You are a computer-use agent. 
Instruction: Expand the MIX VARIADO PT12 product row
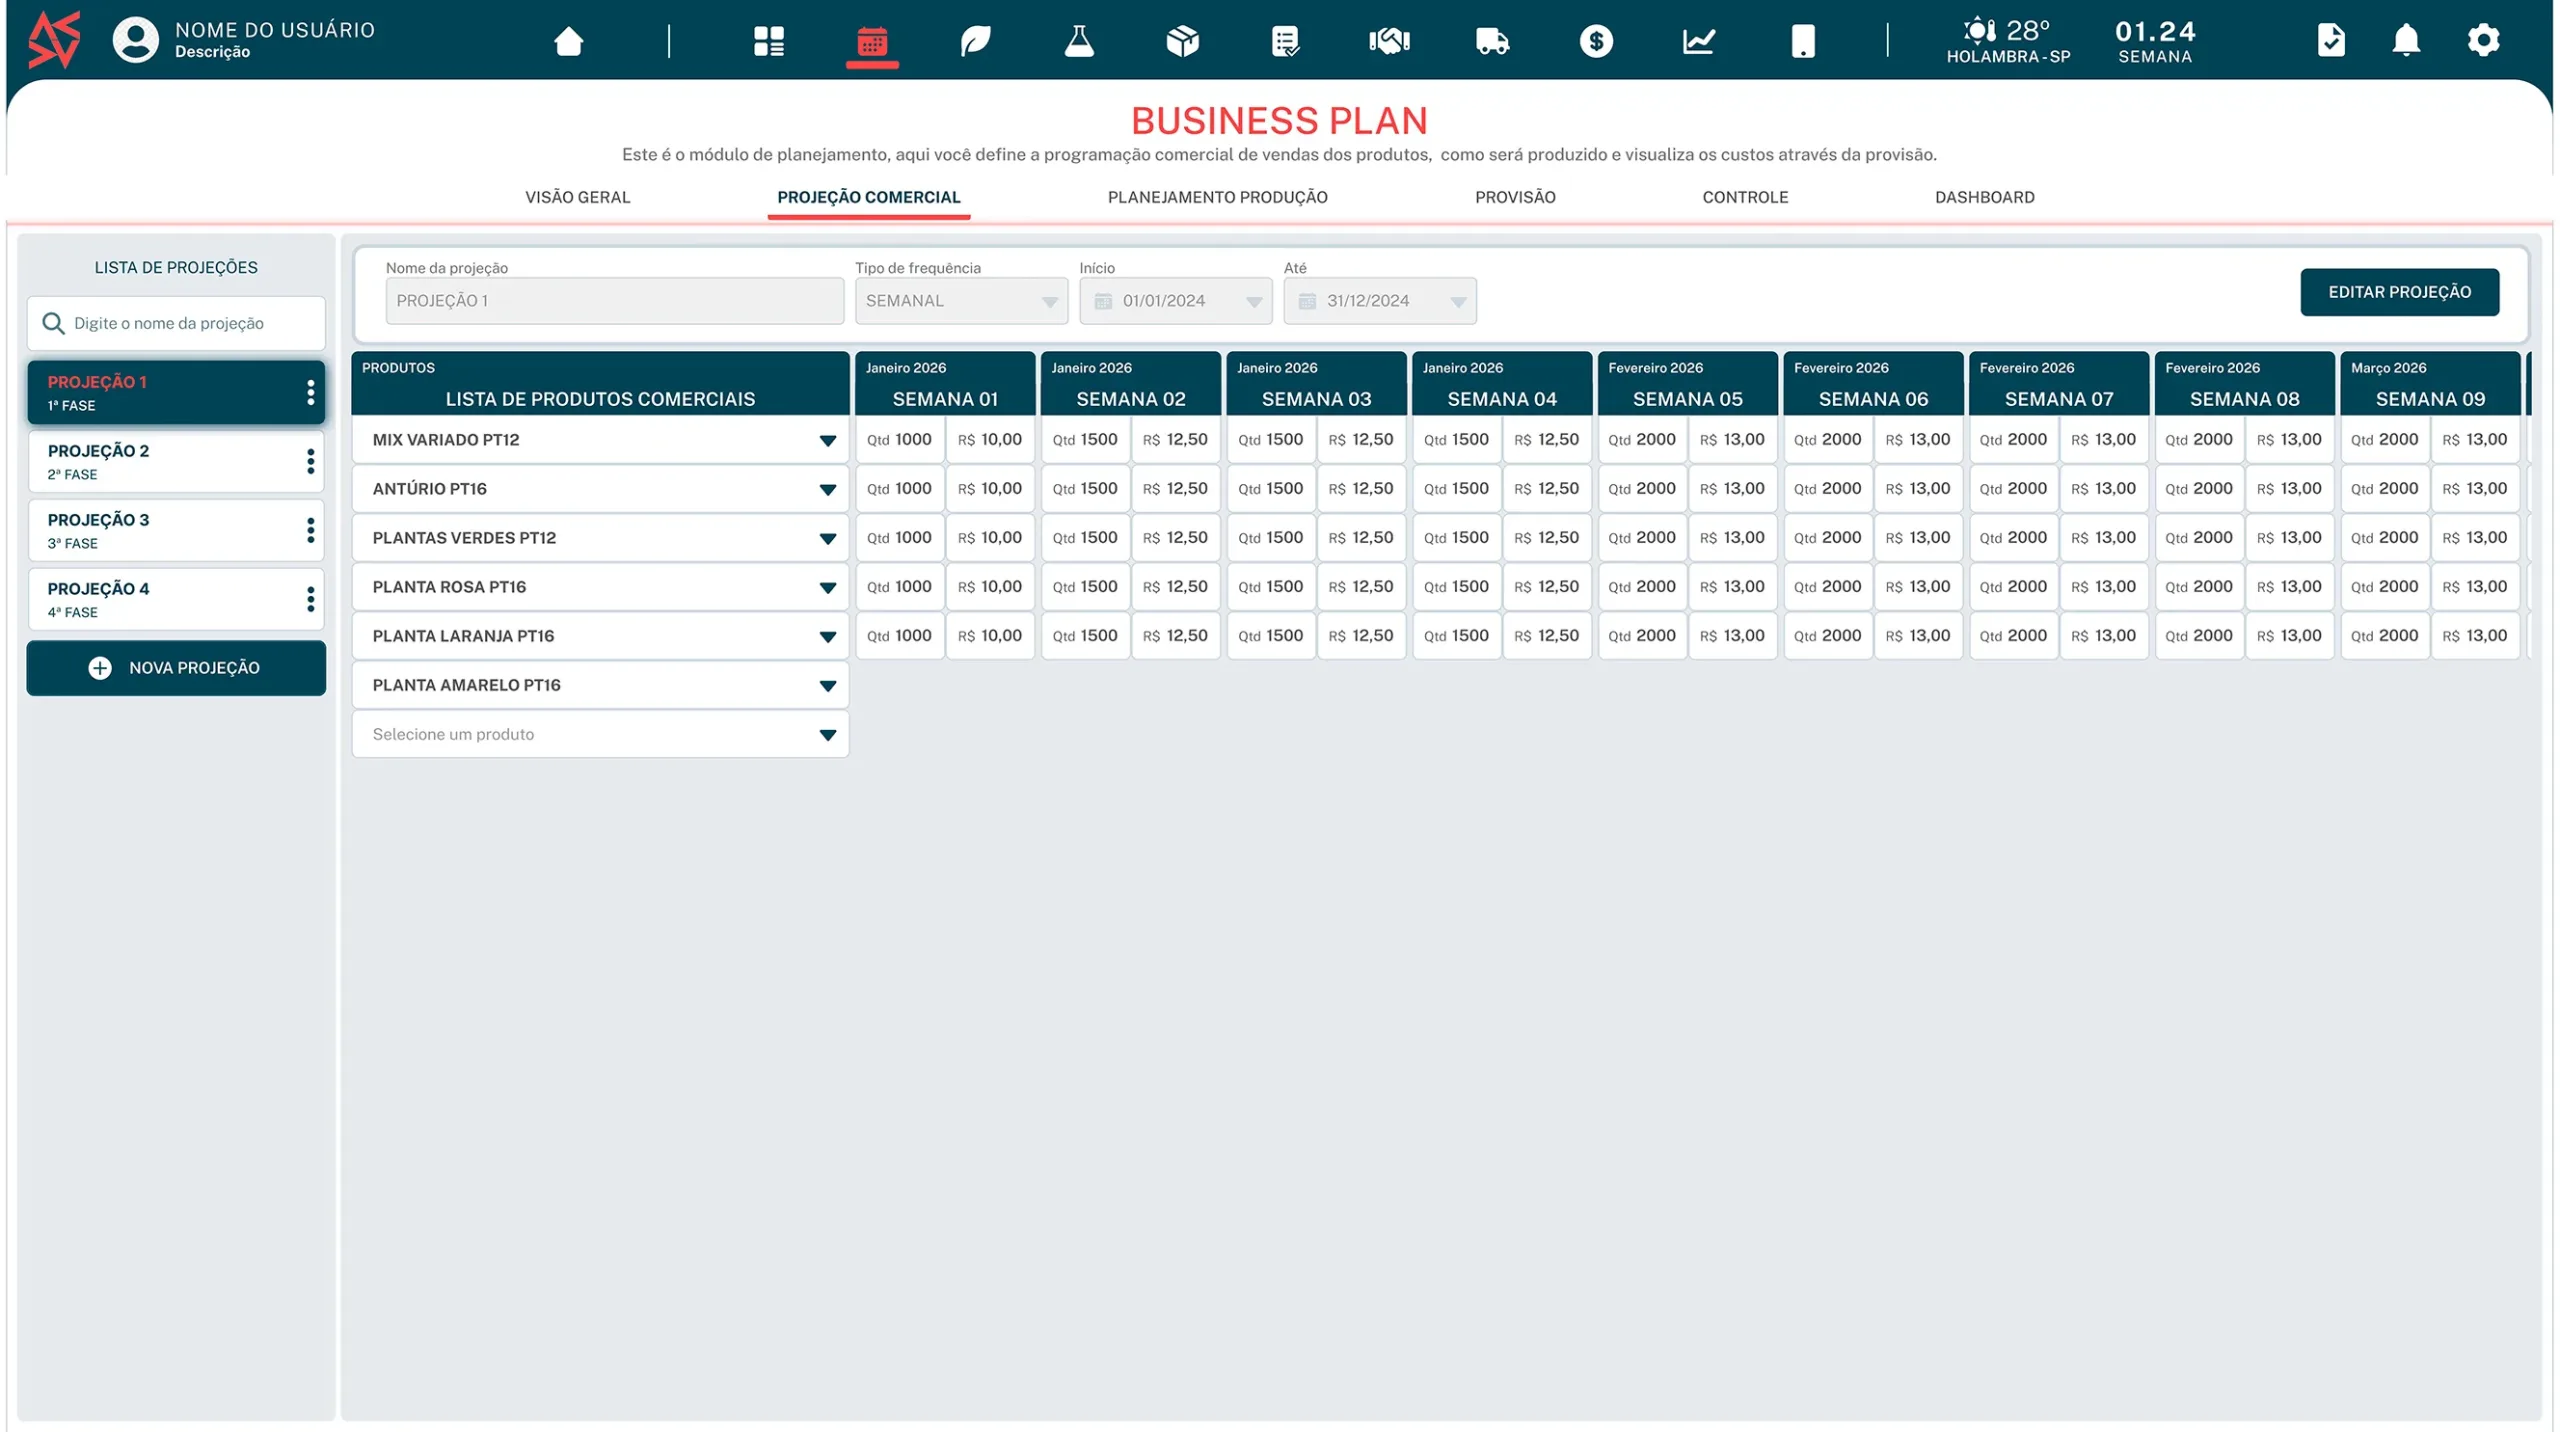coord(828,440)
